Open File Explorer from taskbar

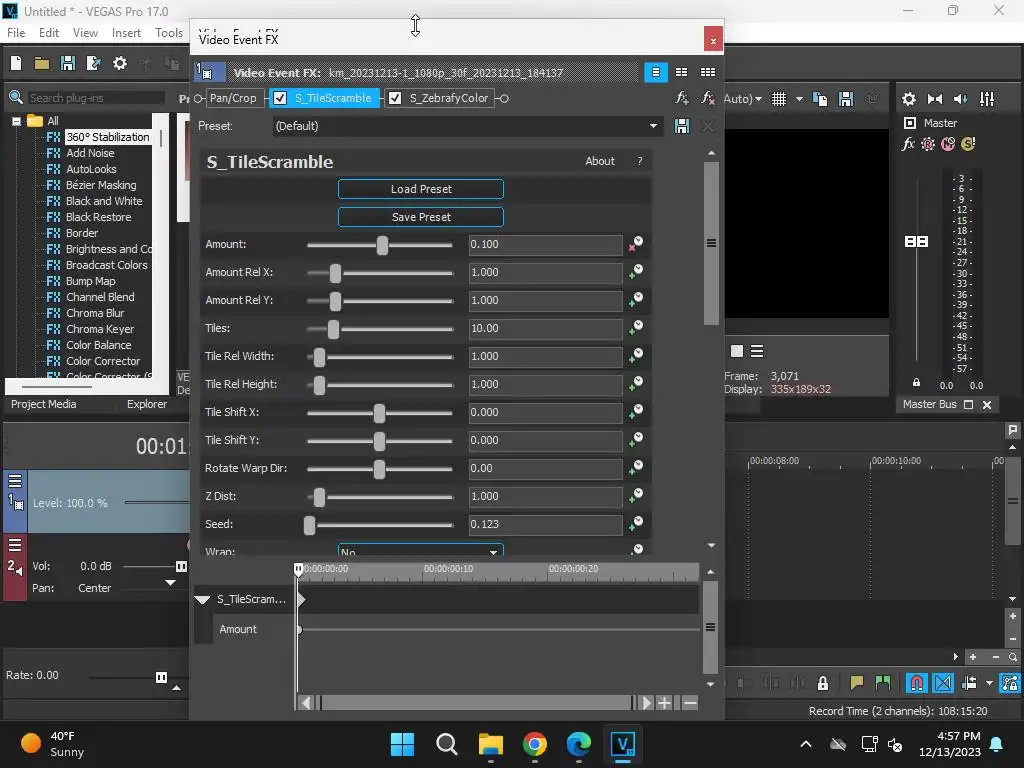point(490,744)
